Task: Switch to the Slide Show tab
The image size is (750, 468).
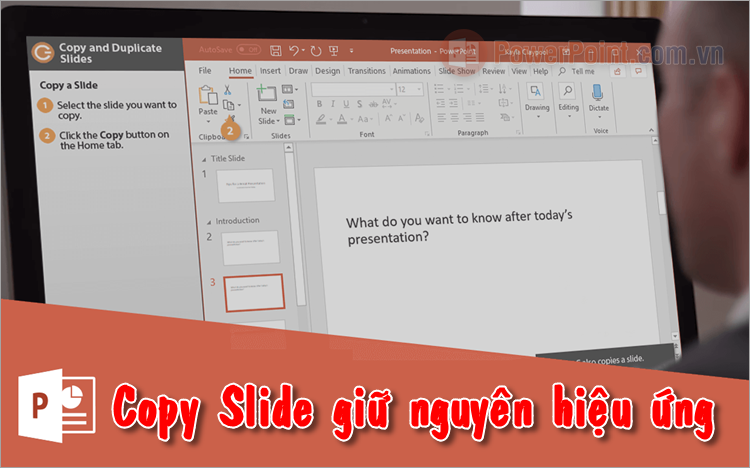Action: [457, 71]
